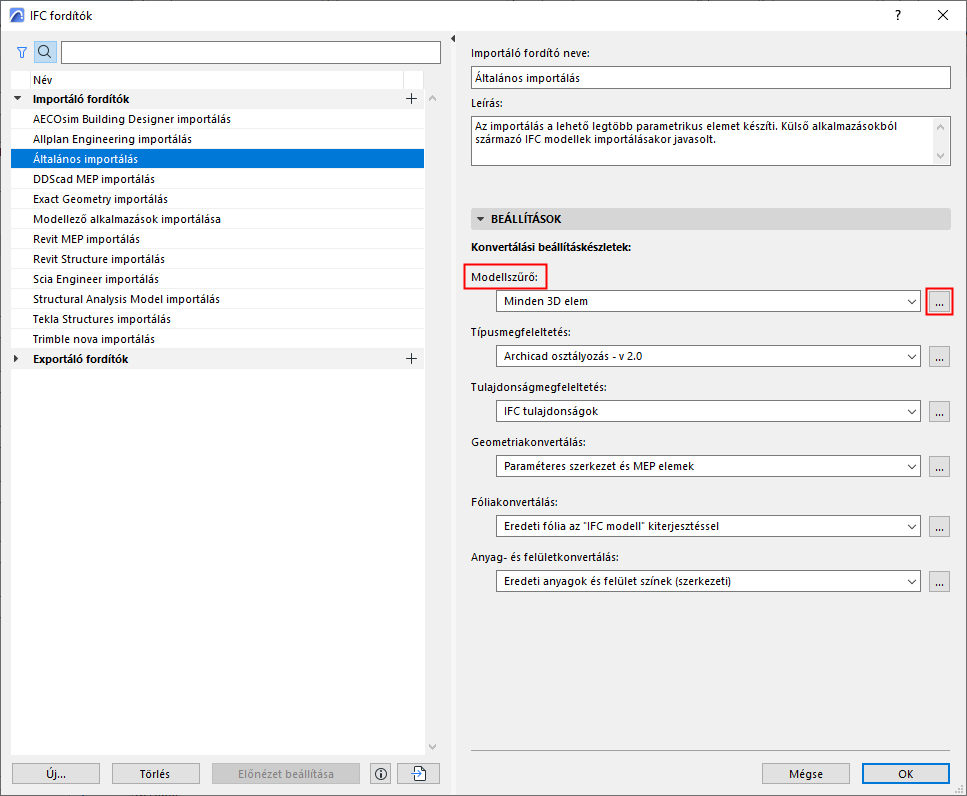Select Exact Geometry importálás

click(217, 199)
